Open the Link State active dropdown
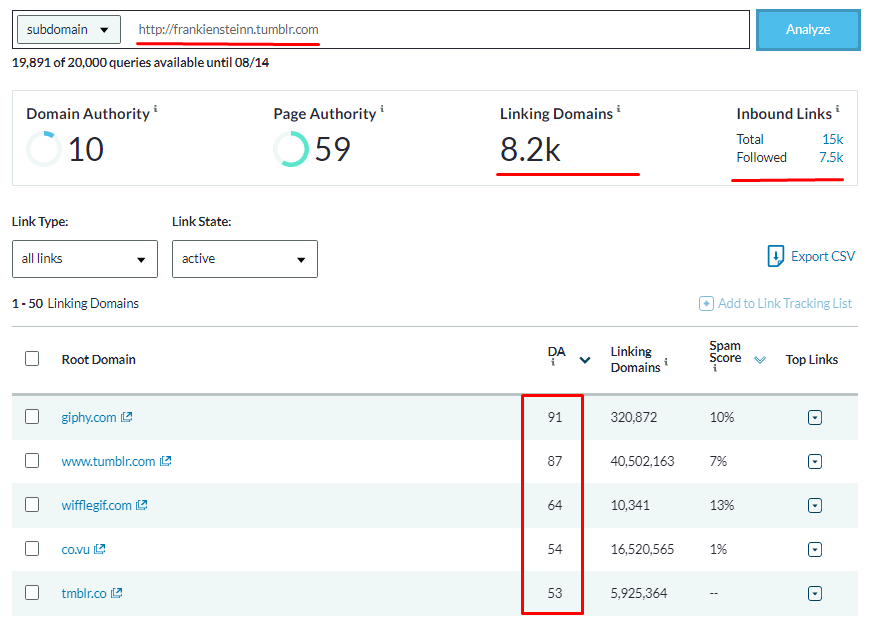 (245, 259)
